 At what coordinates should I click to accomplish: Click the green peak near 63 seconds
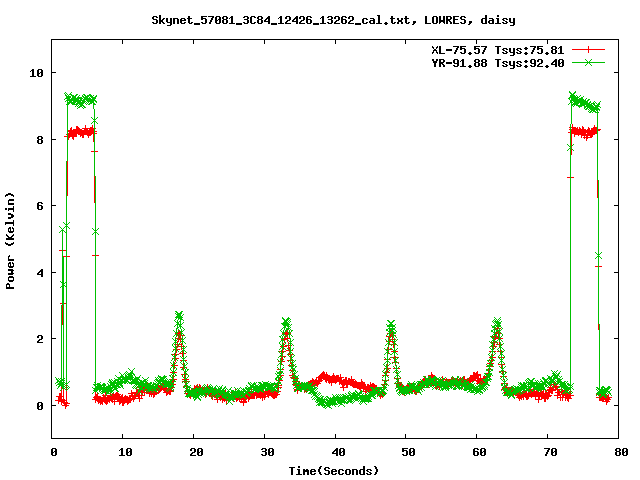497,322
